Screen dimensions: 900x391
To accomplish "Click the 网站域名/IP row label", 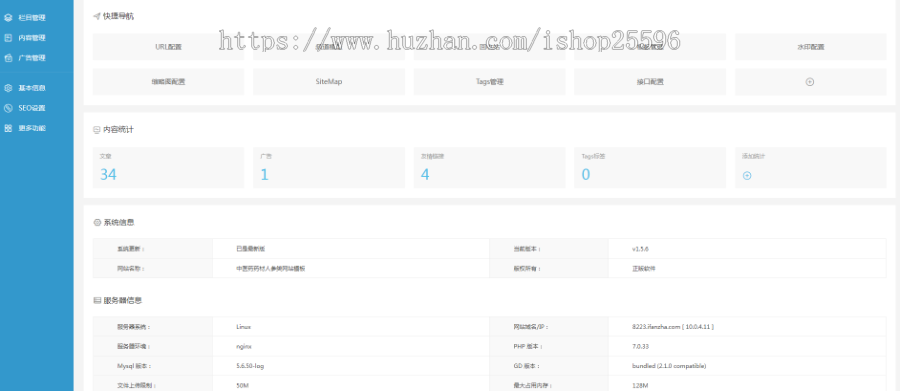I will [x=531, y=327].
